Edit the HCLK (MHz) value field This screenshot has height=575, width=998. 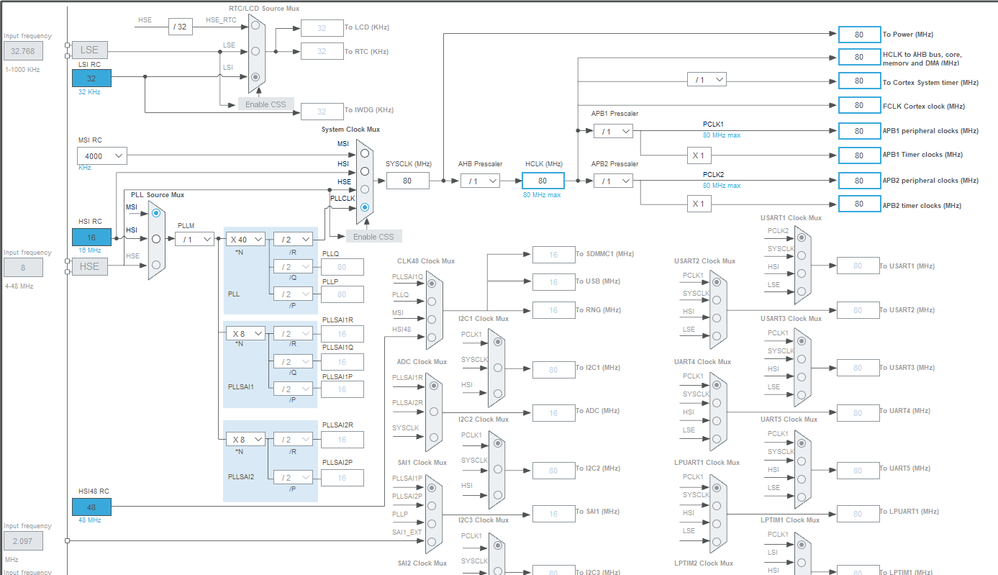click(543, 181)
